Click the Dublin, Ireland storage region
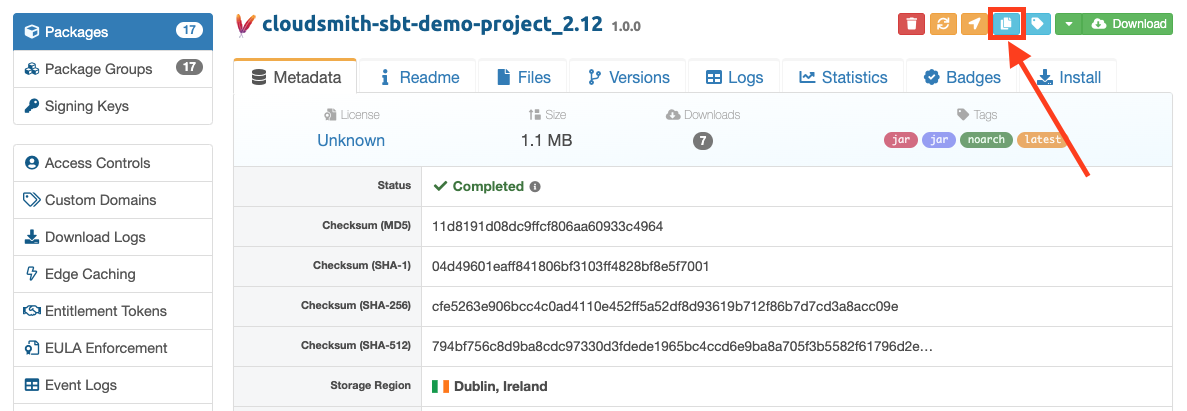 [x=500, y=386]
